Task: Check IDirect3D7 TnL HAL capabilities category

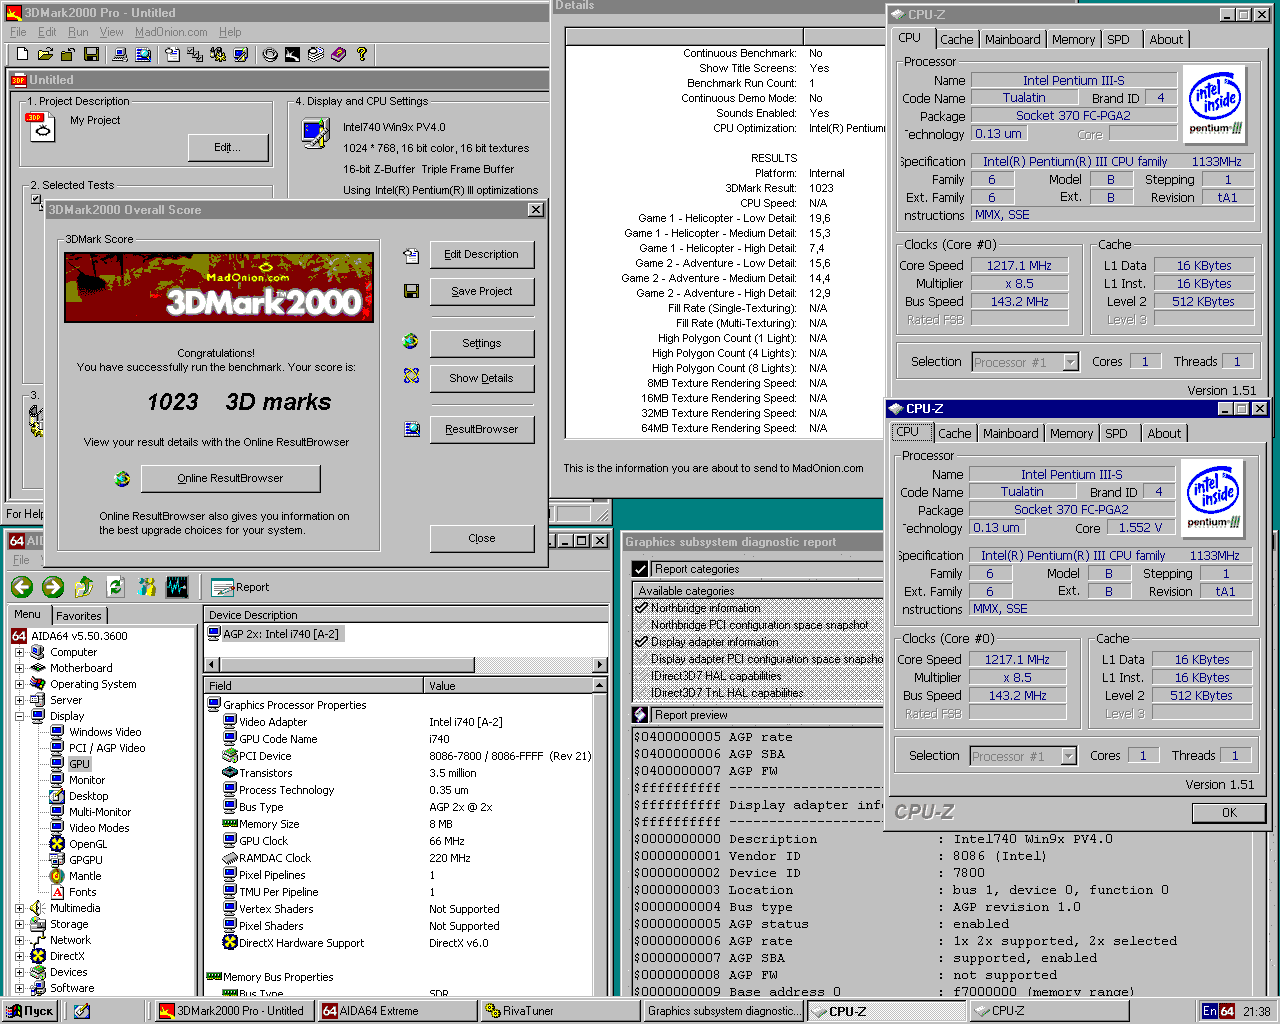Action: 642,693
